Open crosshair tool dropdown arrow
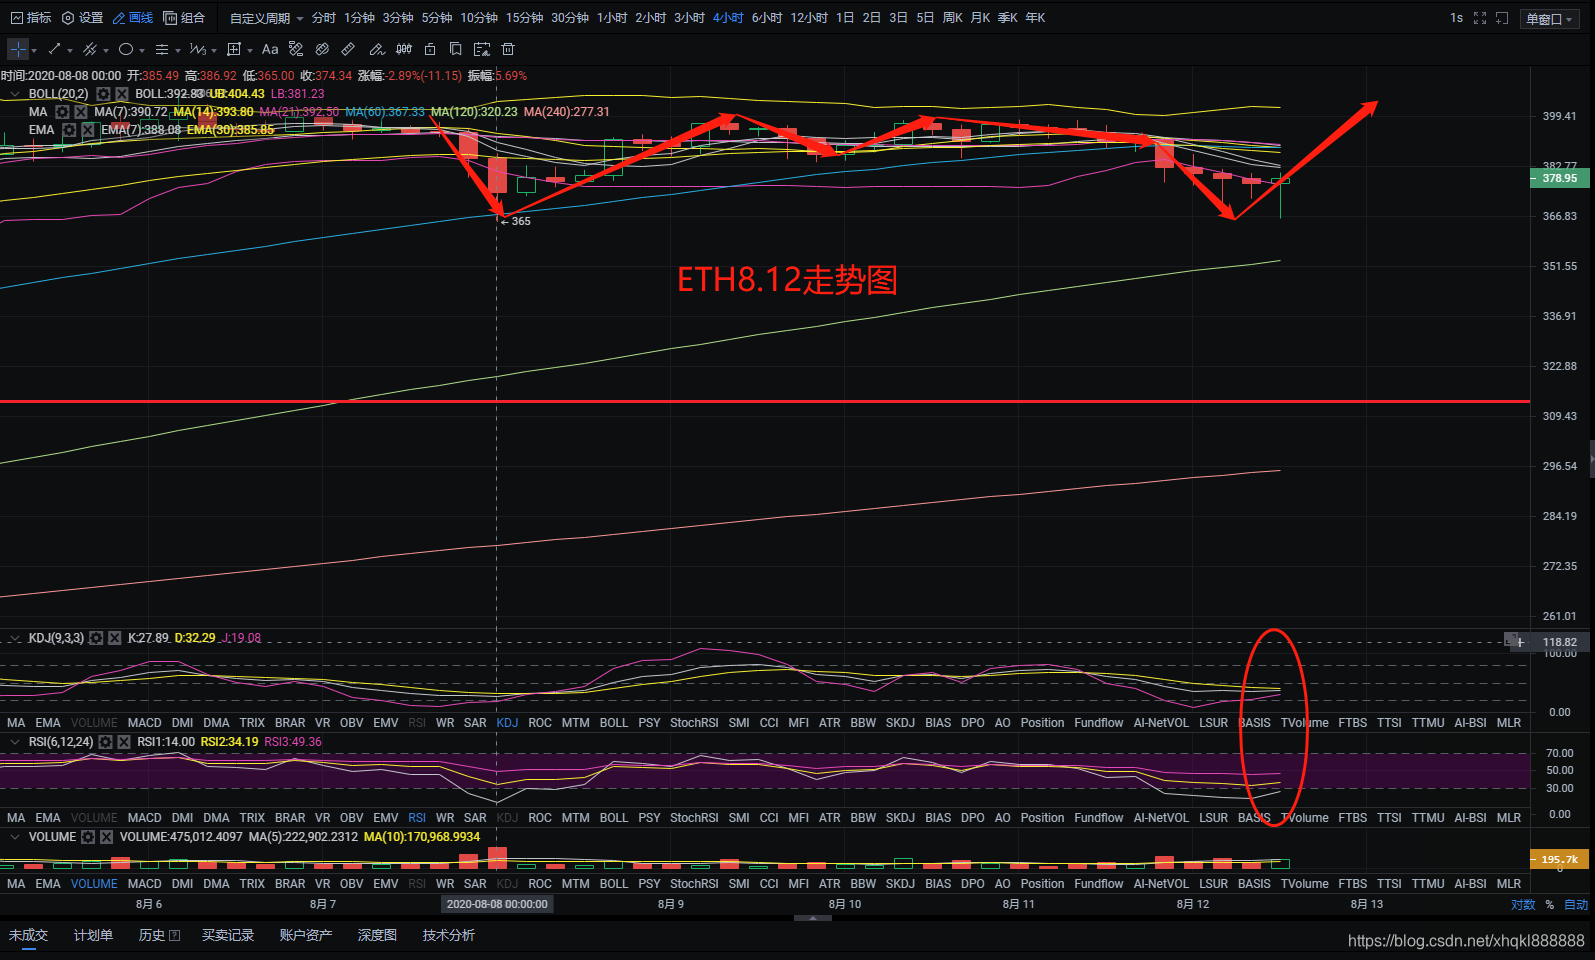The width and height of the screenshot is (1595, 960). point(34,50)
